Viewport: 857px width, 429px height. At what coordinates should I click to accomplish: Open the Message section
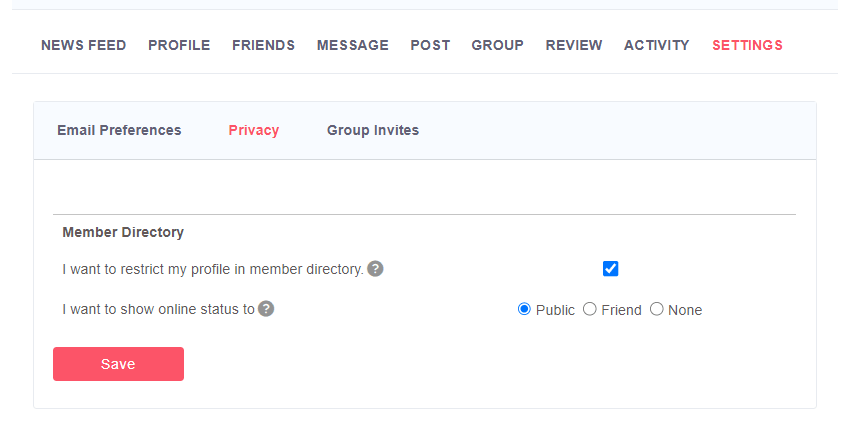[353, 45]
